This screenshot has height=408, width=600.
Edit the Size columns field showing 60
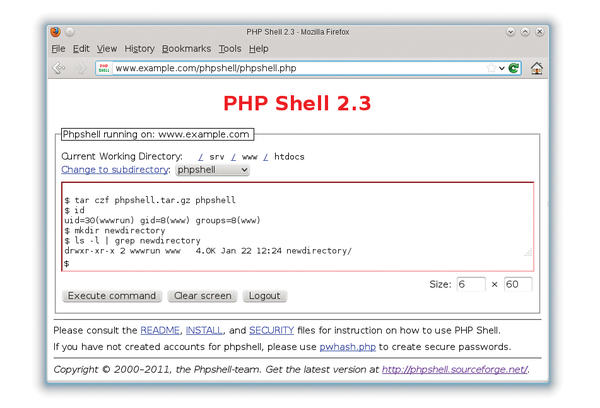pos(518,284)
